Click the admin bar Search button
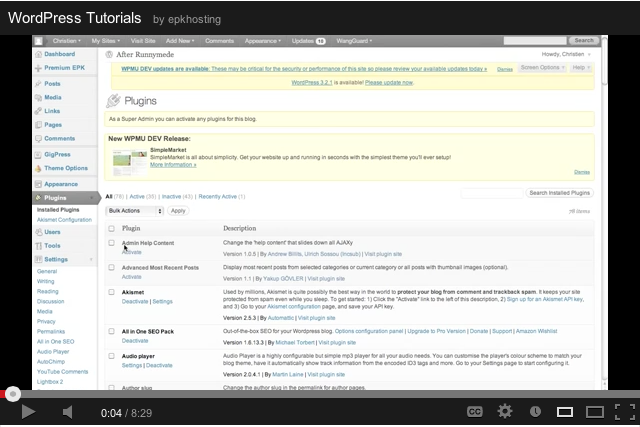The height and width of the screenshot is (427, 640). pyautogui.click(x=584, y=40)
